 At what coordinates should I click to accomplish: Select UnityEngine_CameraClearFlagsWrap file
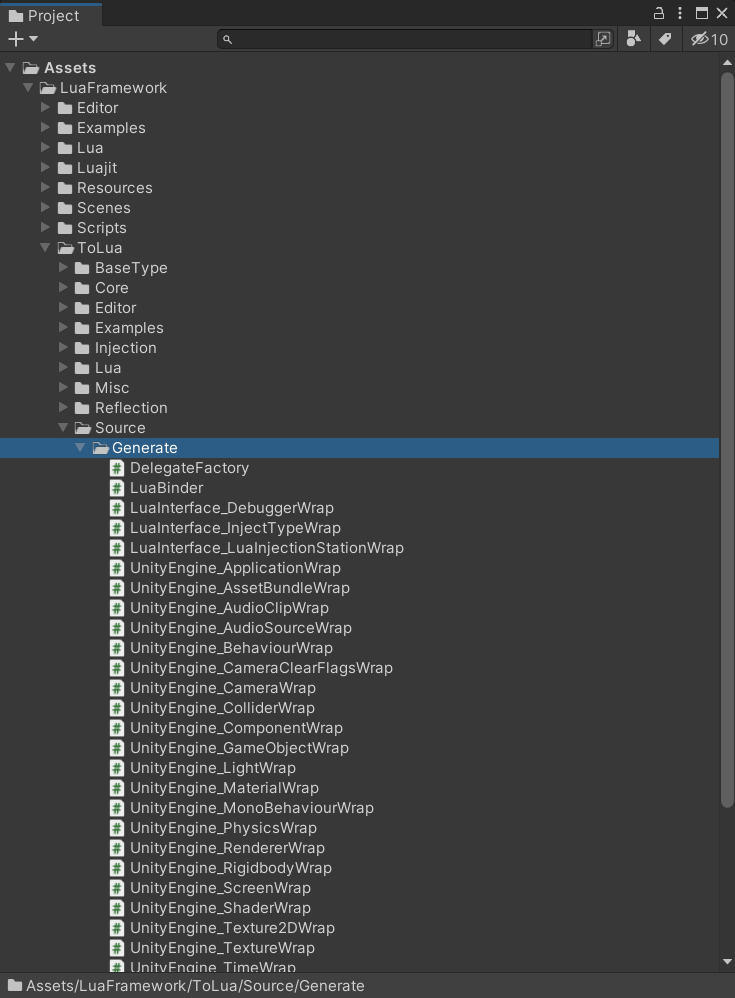261,668
